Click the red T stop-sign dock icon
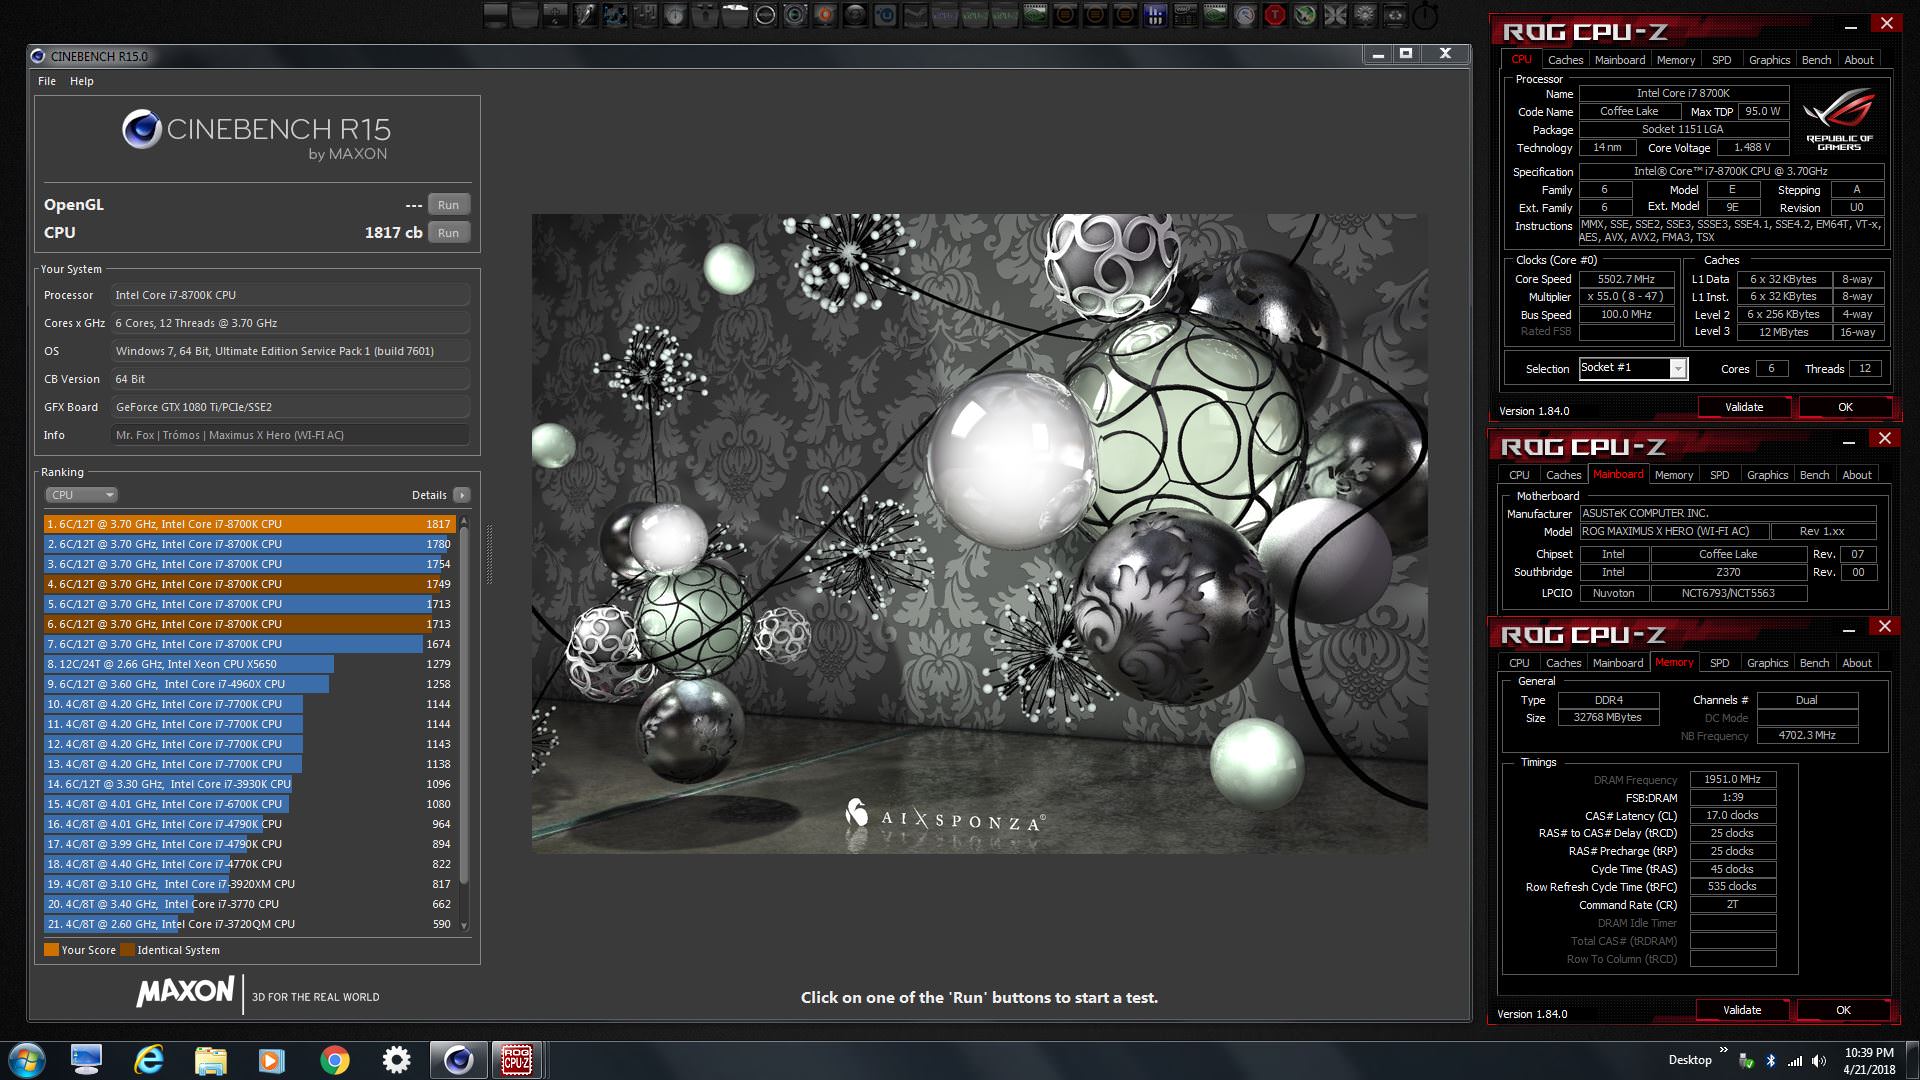1920x1080 pixels. (1275, 15)
